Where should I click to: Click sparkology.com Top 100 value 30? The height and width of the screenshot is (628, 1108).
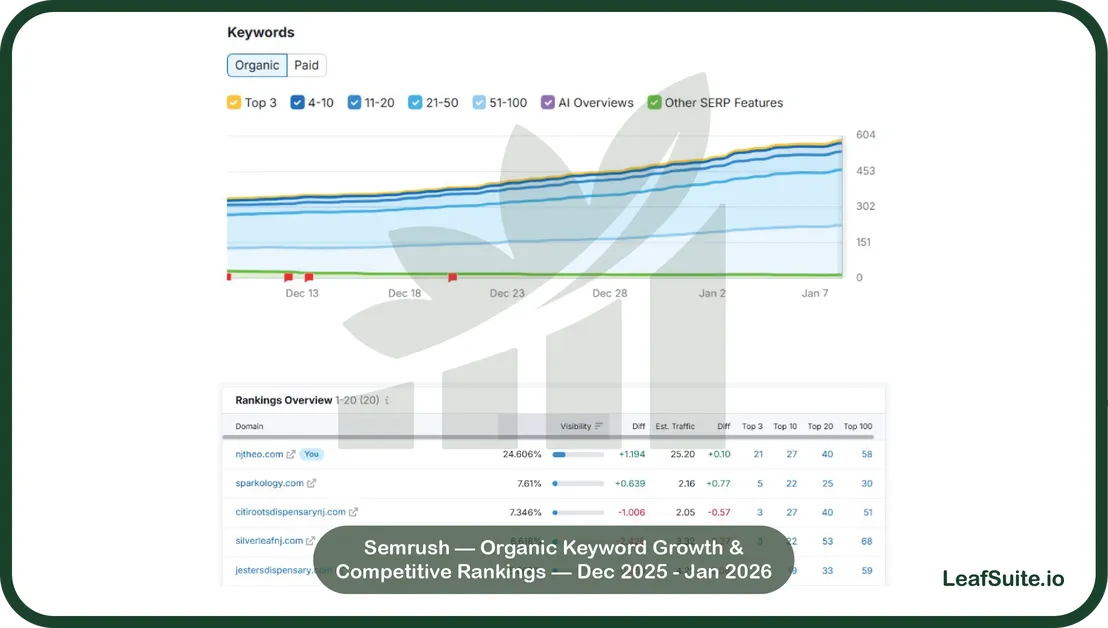(867, 484)
